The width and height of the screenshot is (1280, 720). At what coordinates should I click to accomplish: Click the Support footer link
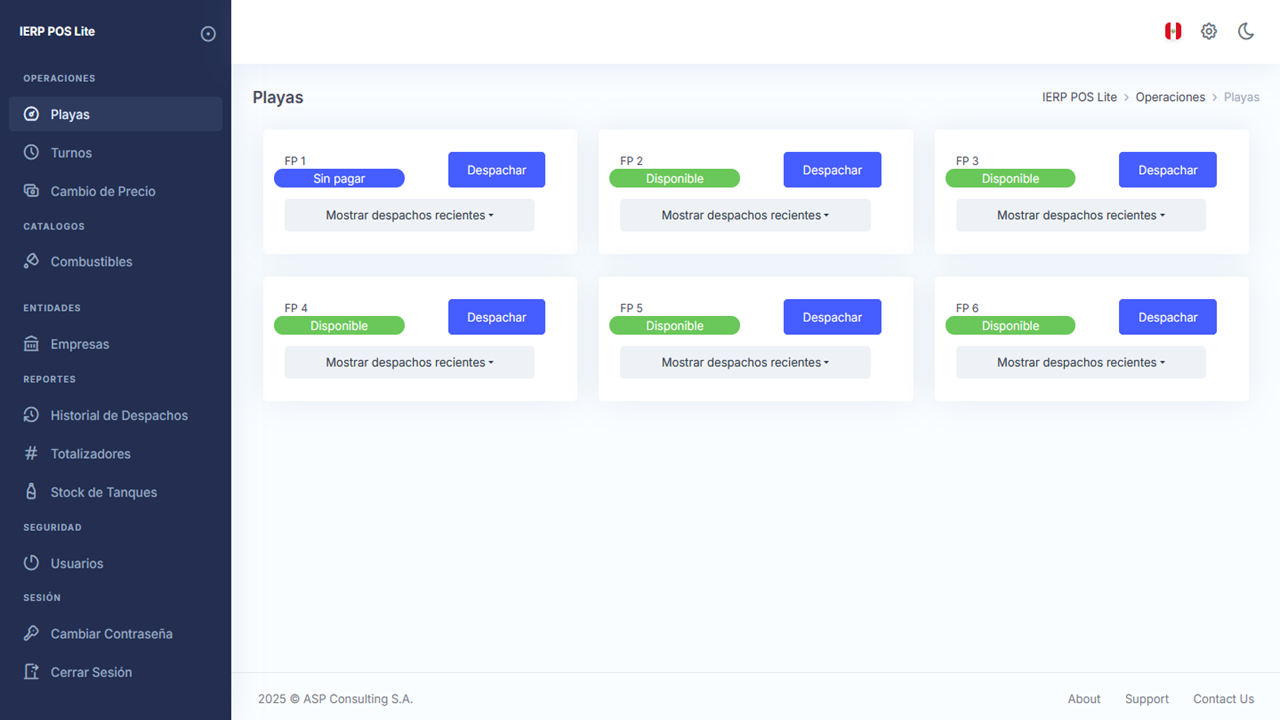click(x=1147, y=699)
